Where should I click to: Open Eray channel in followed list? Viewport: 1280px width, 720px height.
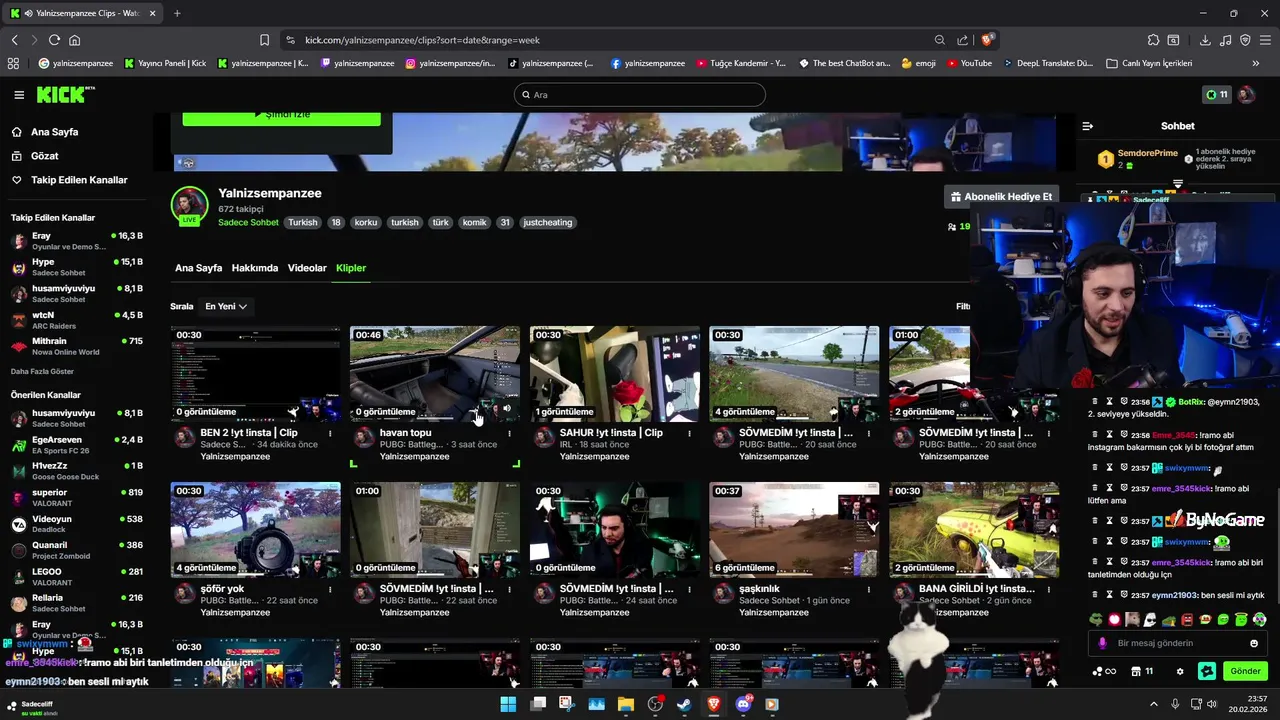pos(76,241)
